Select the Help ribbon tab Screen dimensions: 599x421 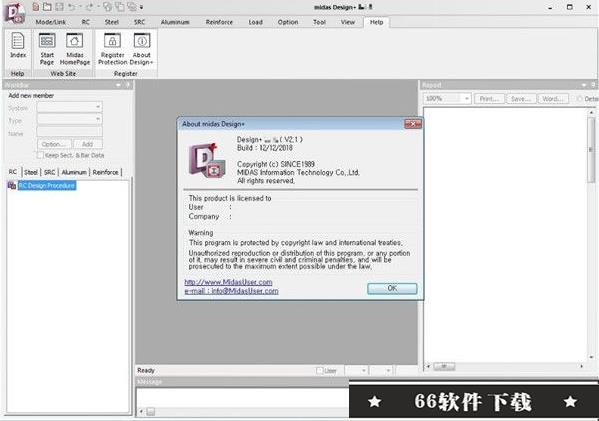point(376,22)
